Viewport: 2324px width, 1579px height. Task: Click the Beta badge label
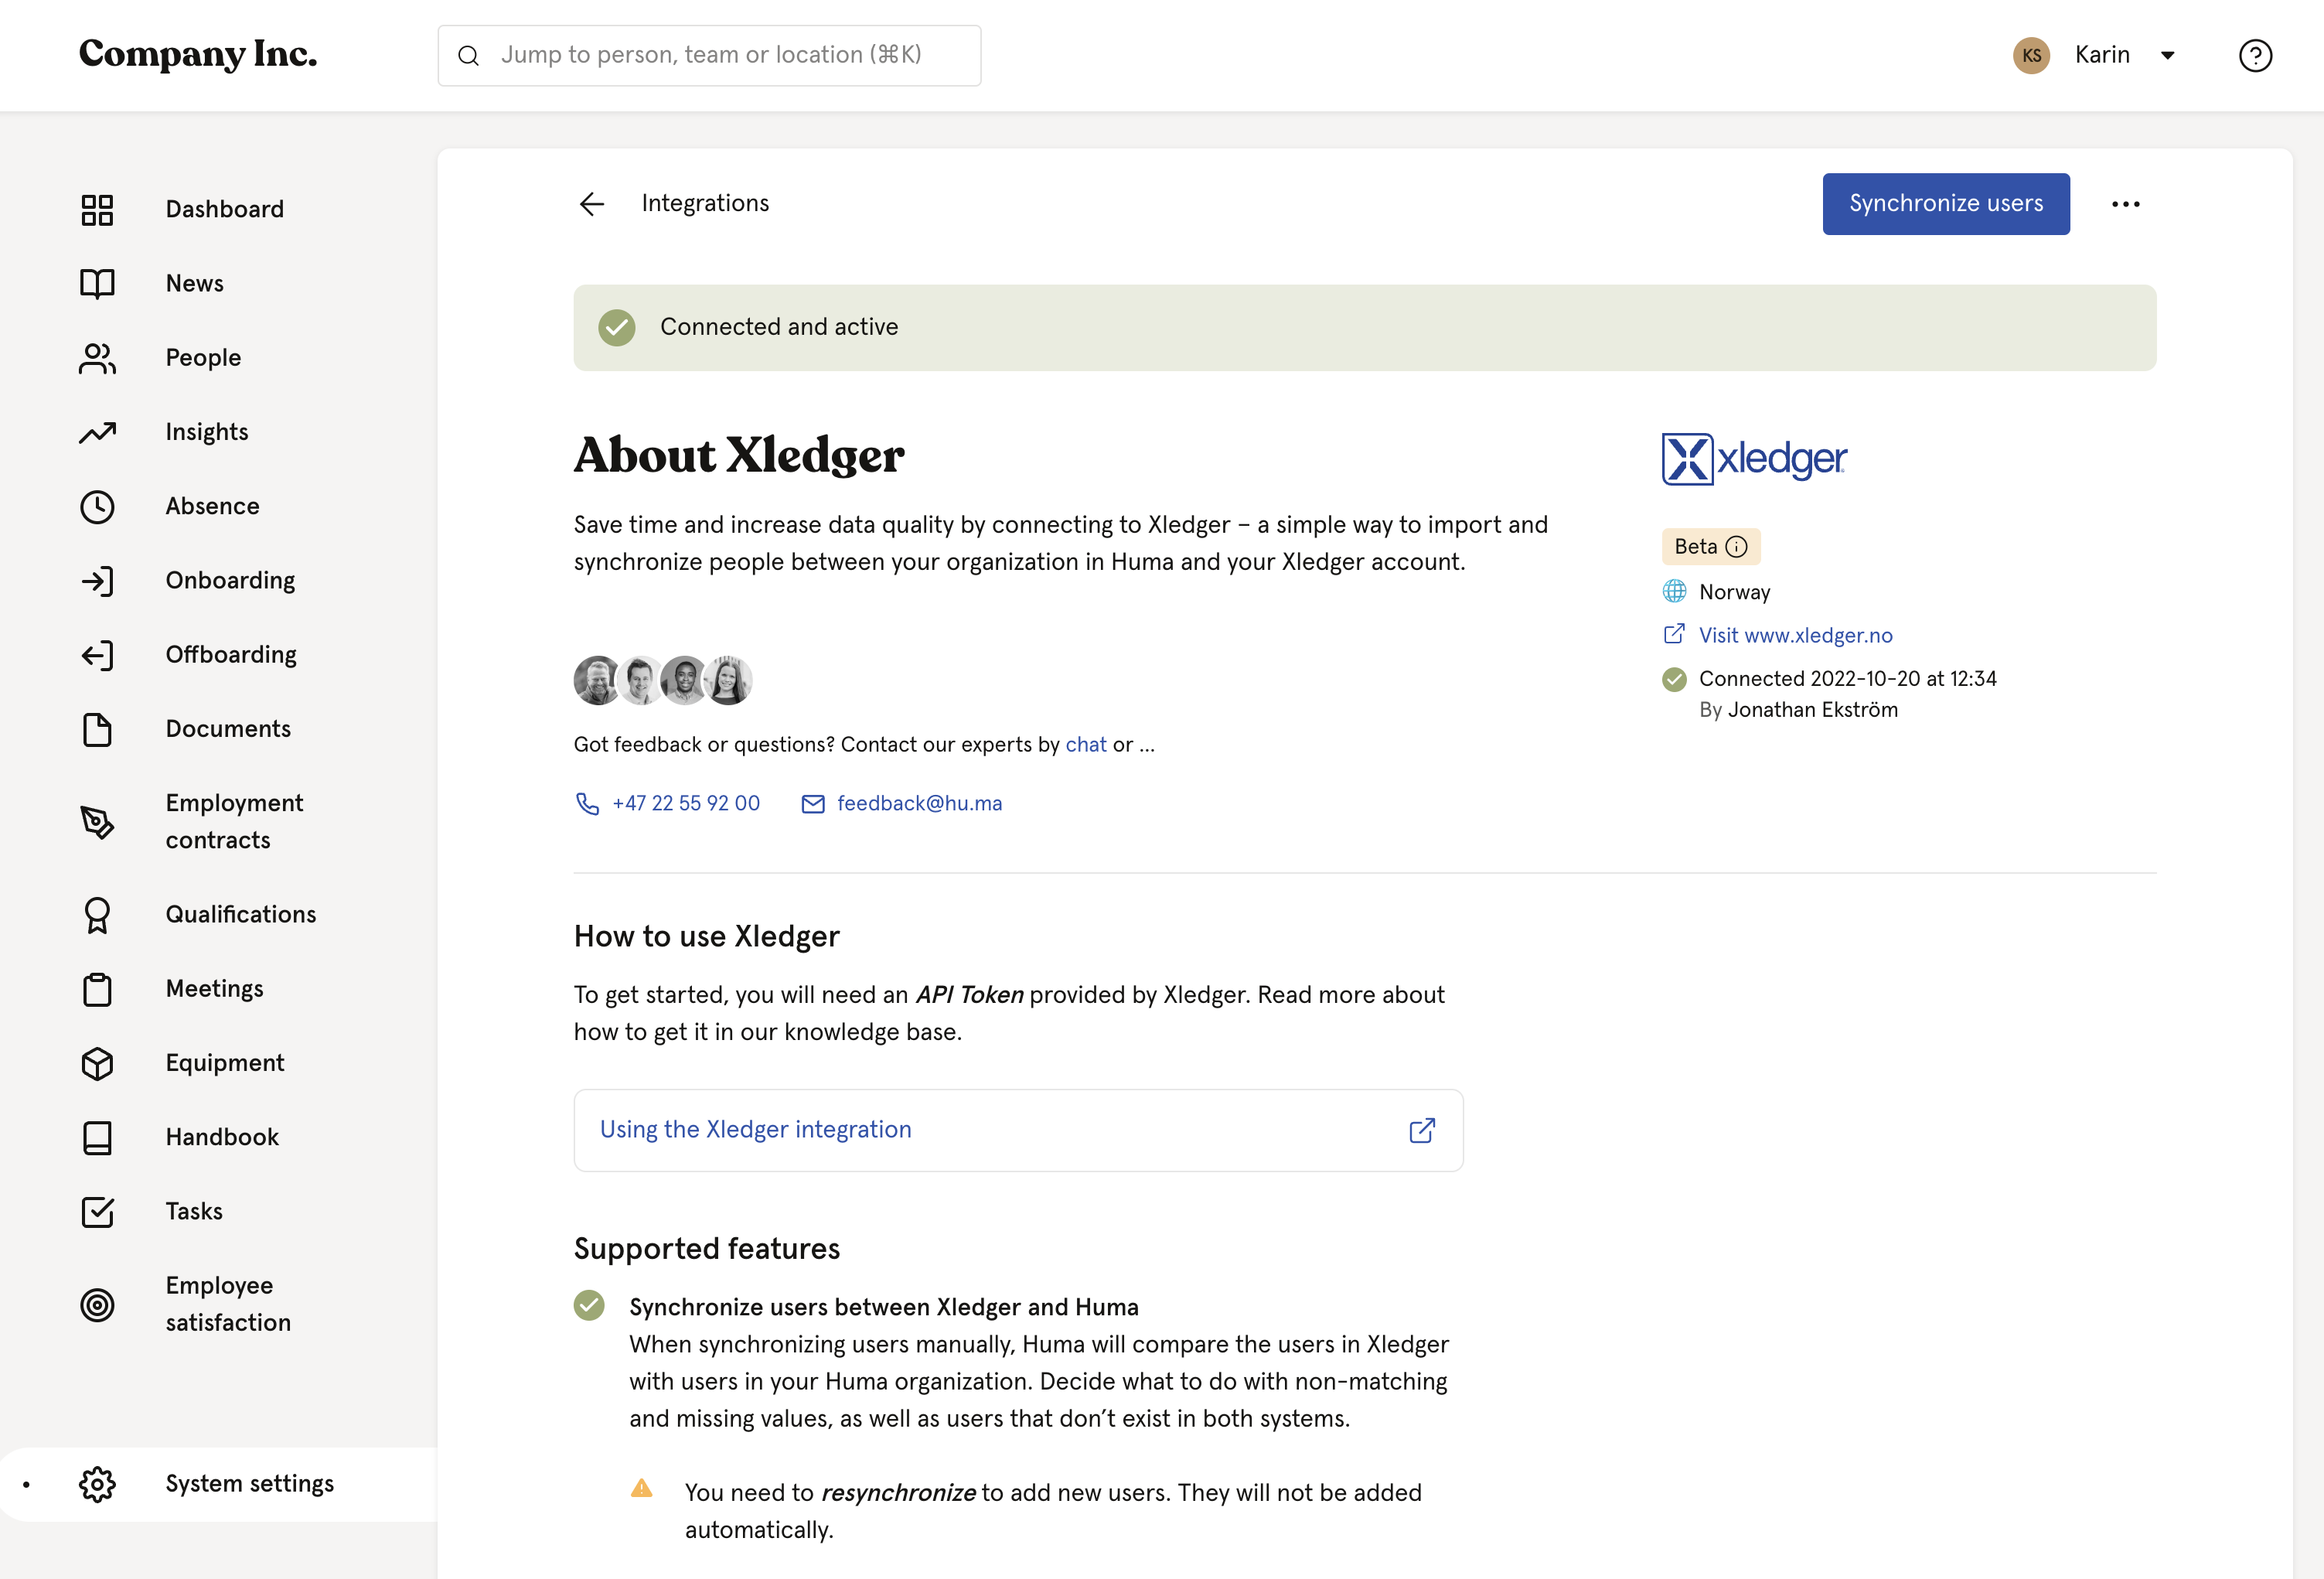(1710, 547)
